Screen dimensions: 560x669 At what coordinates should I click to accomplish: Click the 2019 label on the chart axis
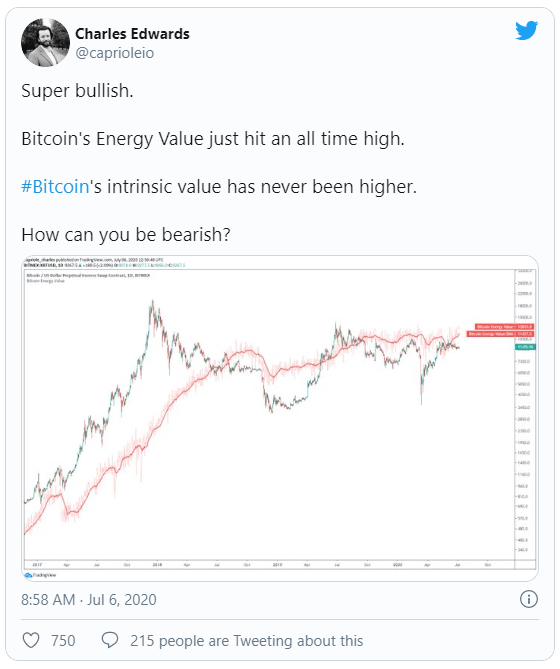tap(277, 564)
